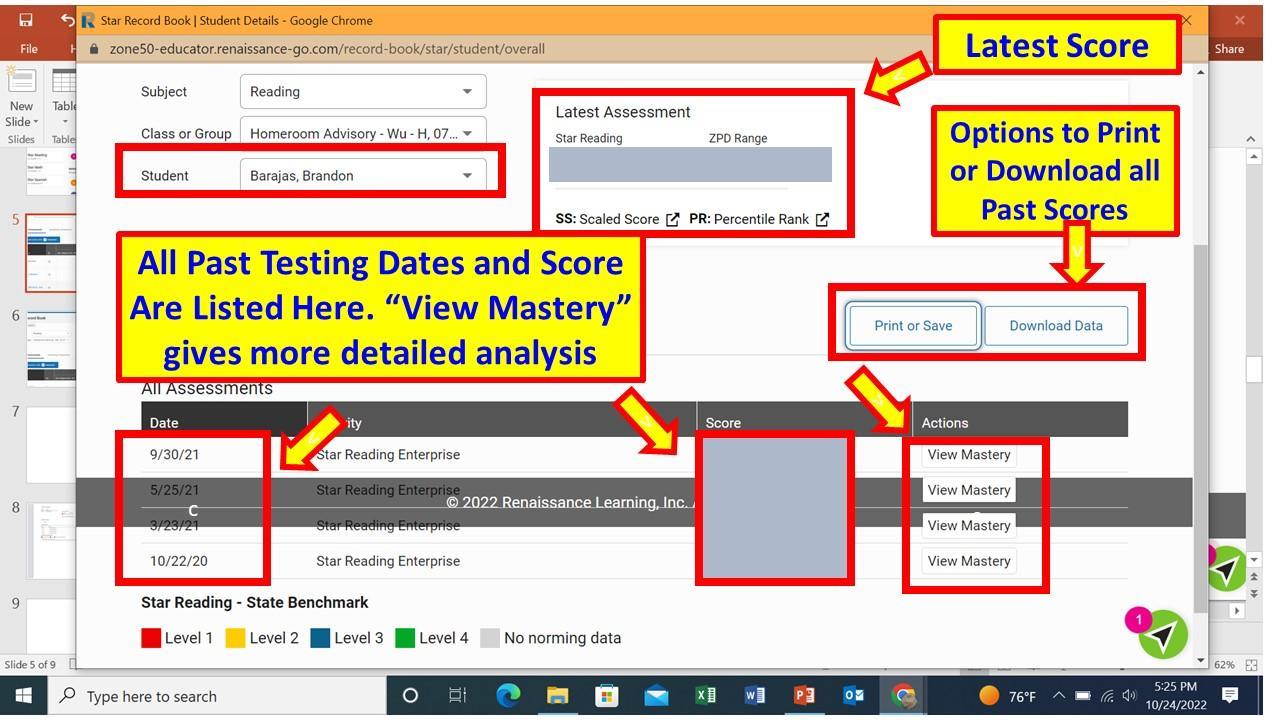Click the Renaissance logo on the browser tab
The image size is (1280, 720).
coord(89,20)
